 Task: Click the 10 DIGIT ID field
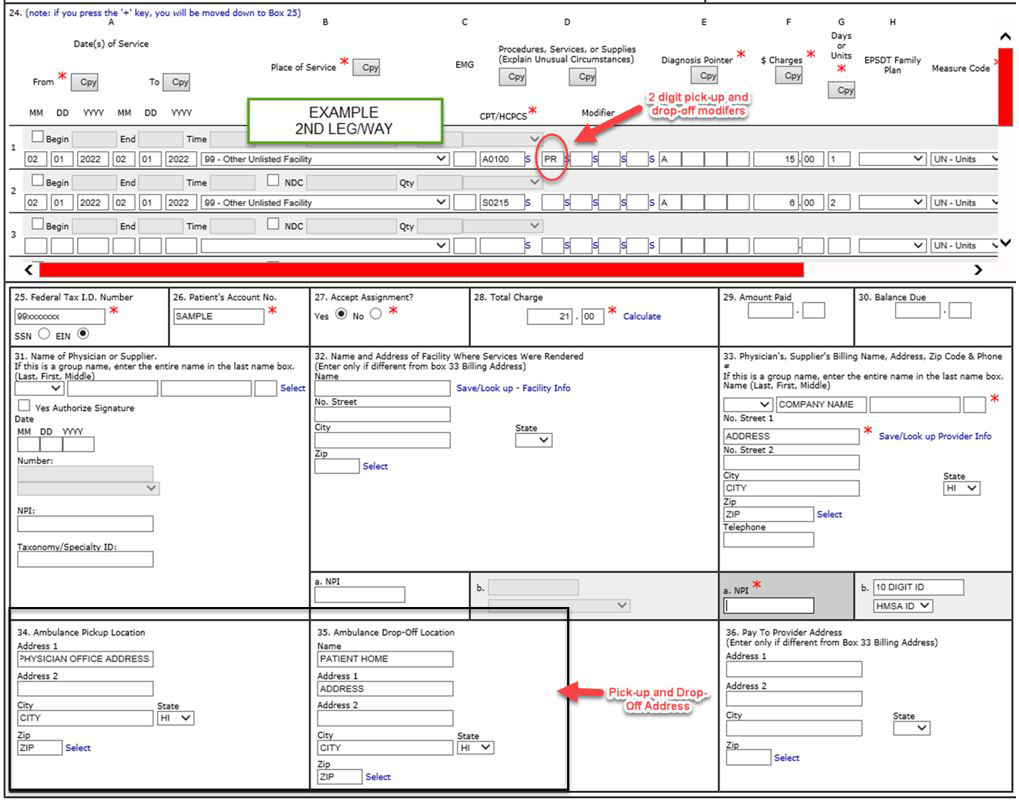coord(918,587)
